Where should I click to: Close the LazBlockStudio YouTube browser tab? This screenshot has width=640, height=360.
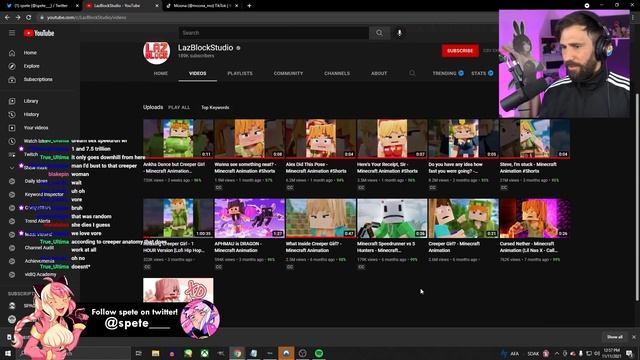click(157, 6)
